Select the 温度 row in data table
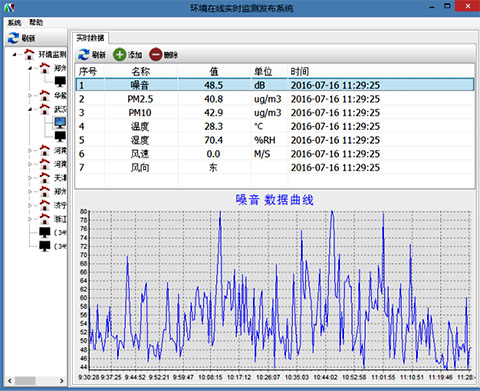Viewport: 480px width, 391px height. click(275, 126)
